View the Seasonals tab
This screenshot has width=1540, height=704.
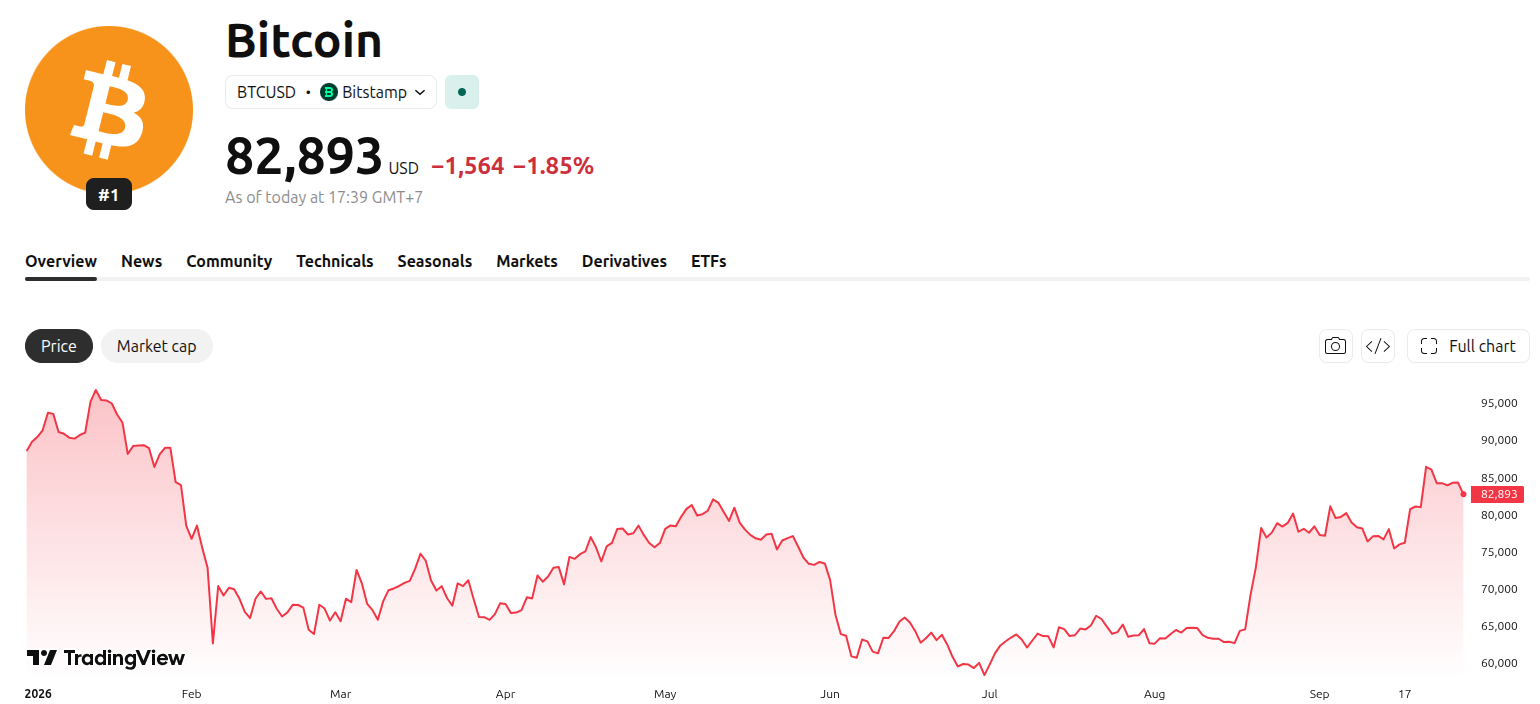pyautogui.click(x=435, y=261)
